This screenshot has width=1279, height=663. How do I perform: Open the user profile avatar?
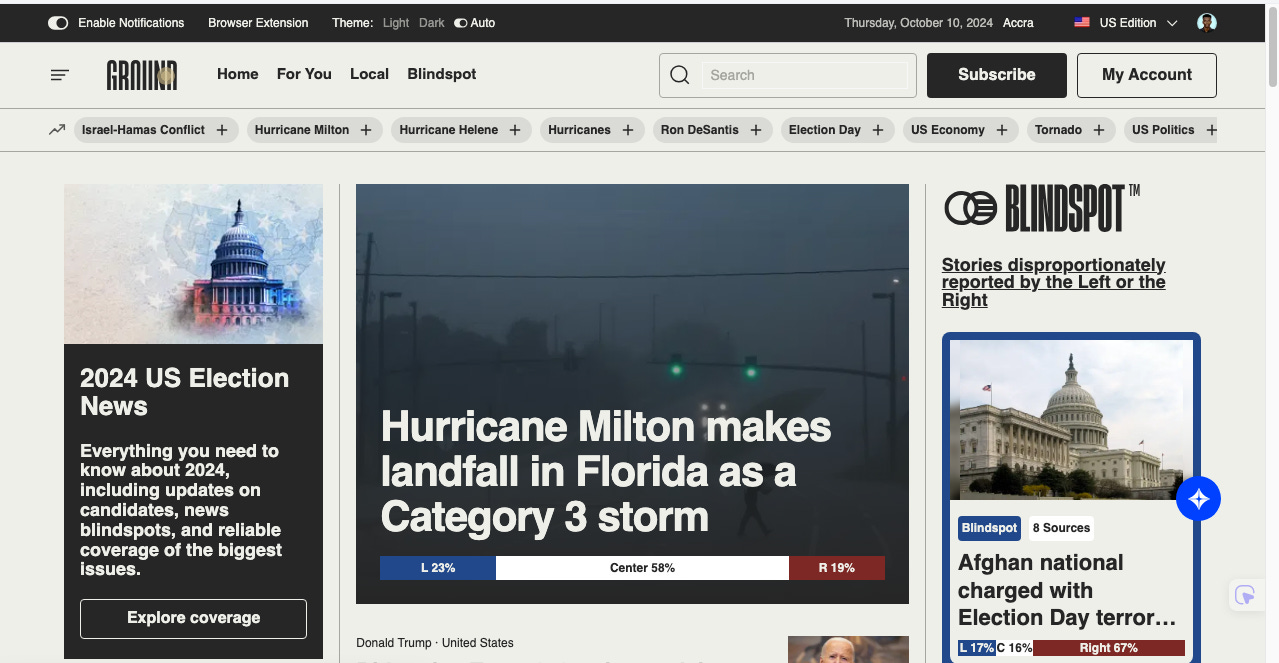[x=1207, y=23]
